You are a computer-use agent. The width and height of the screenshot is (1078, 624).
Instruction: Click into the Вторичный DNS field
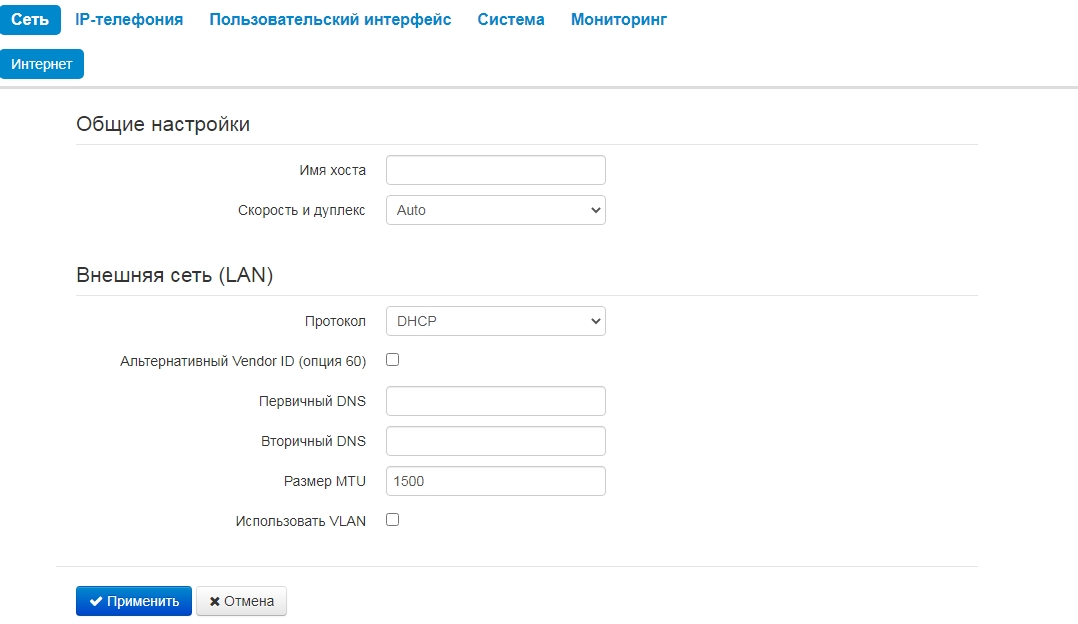click(x=495, y=441)
